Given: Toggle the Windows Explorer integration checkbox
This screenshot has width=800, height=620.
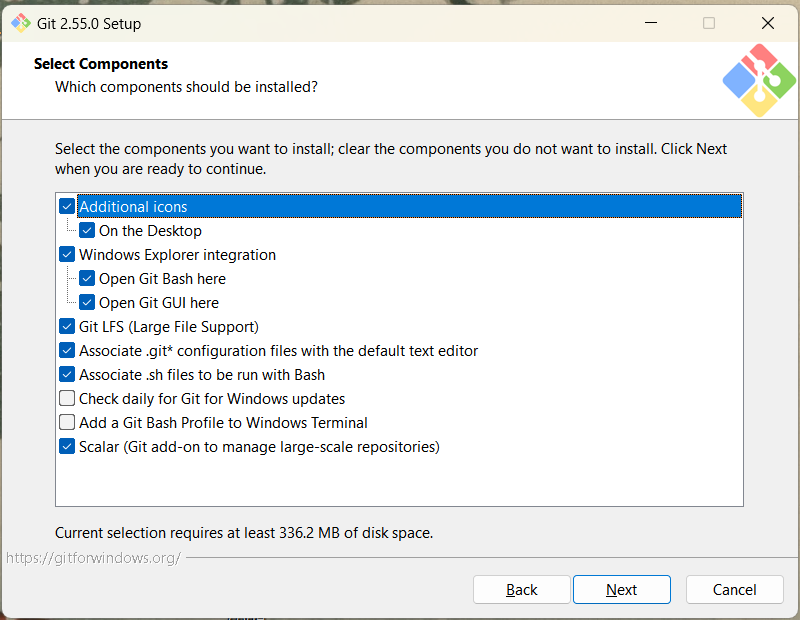Looking at the screenshot, I should 67,255.
